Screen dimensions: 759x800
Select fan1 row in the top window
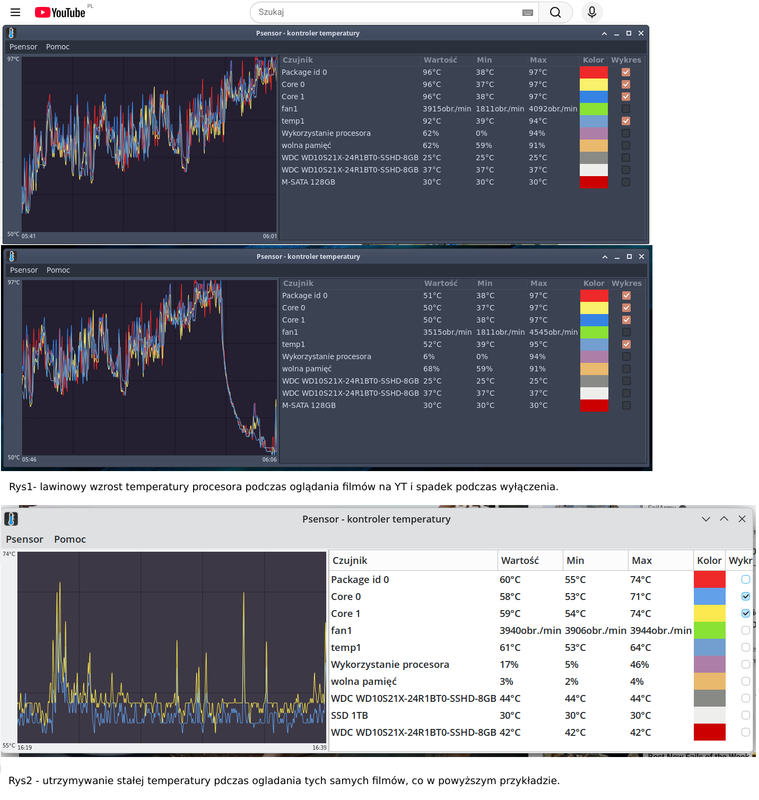coord(463,109)
